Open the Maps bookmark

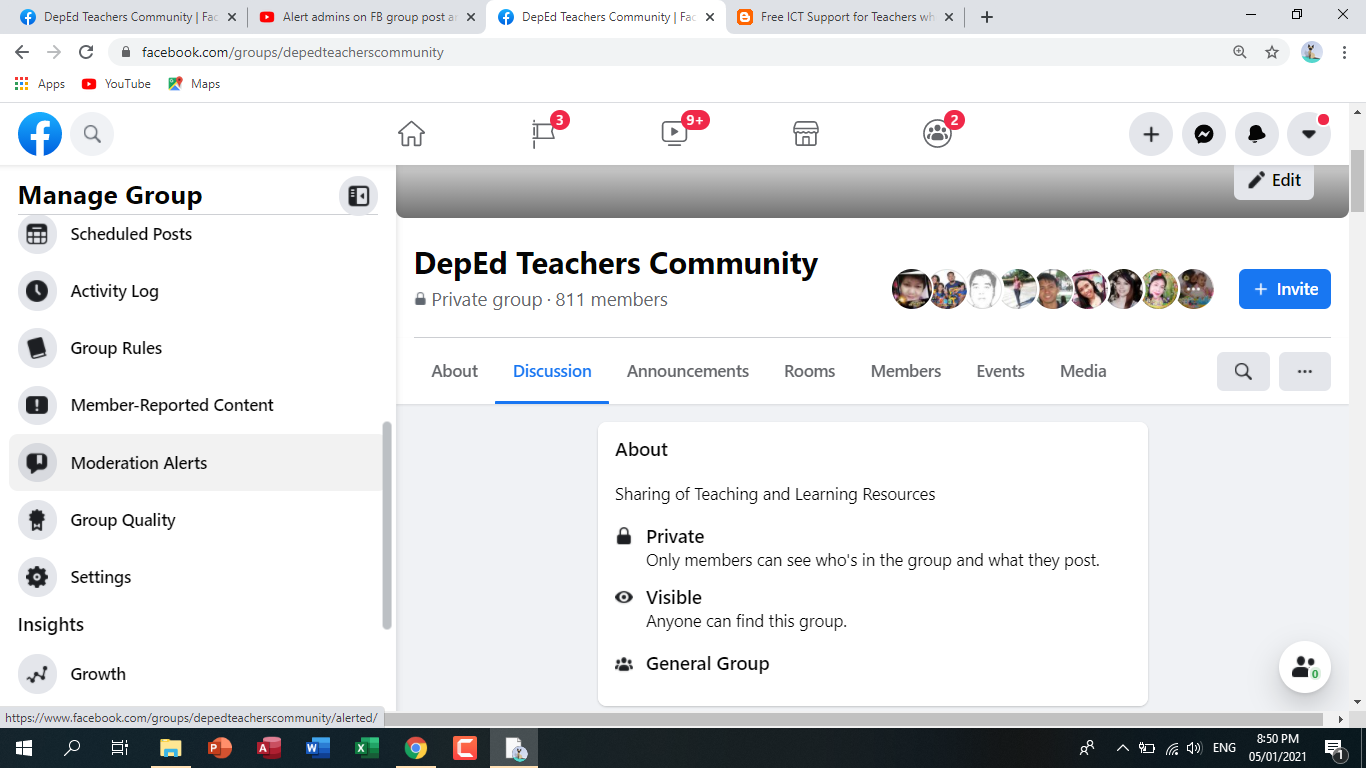(x=194, y=84)
